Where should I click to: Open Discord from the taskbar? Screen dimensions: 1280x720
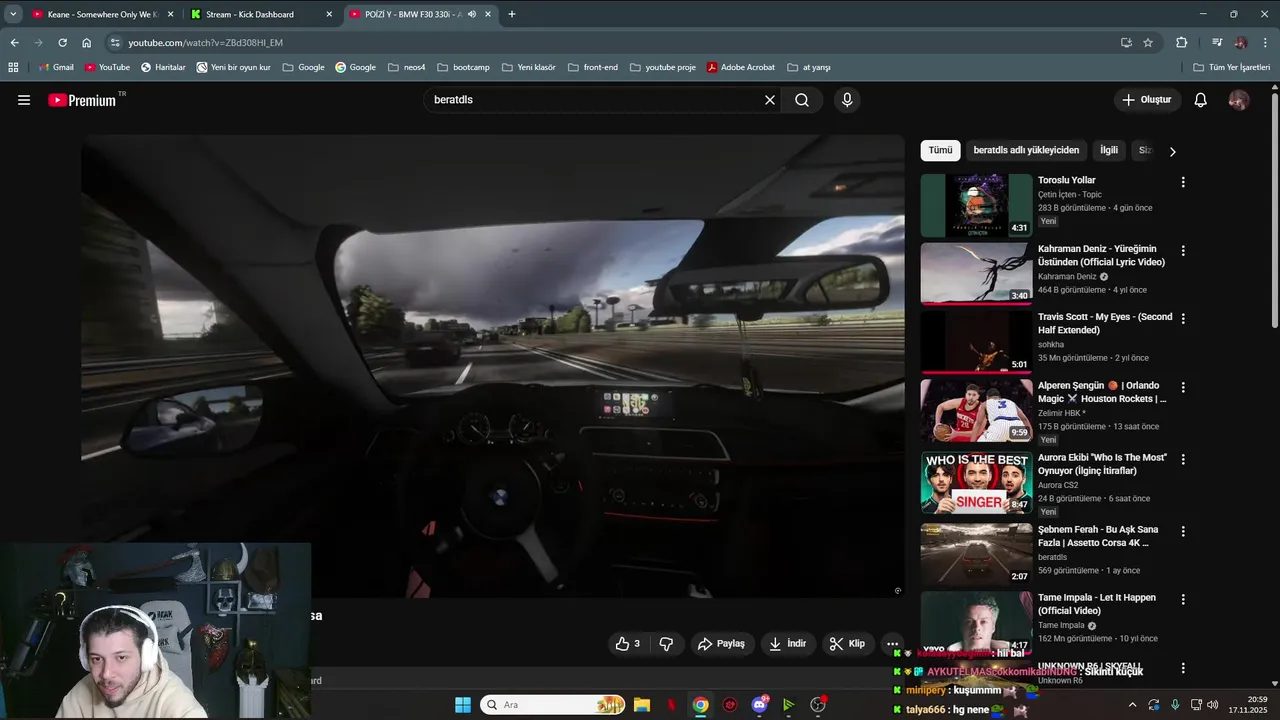pyautogui.click(x=759, y=705)
